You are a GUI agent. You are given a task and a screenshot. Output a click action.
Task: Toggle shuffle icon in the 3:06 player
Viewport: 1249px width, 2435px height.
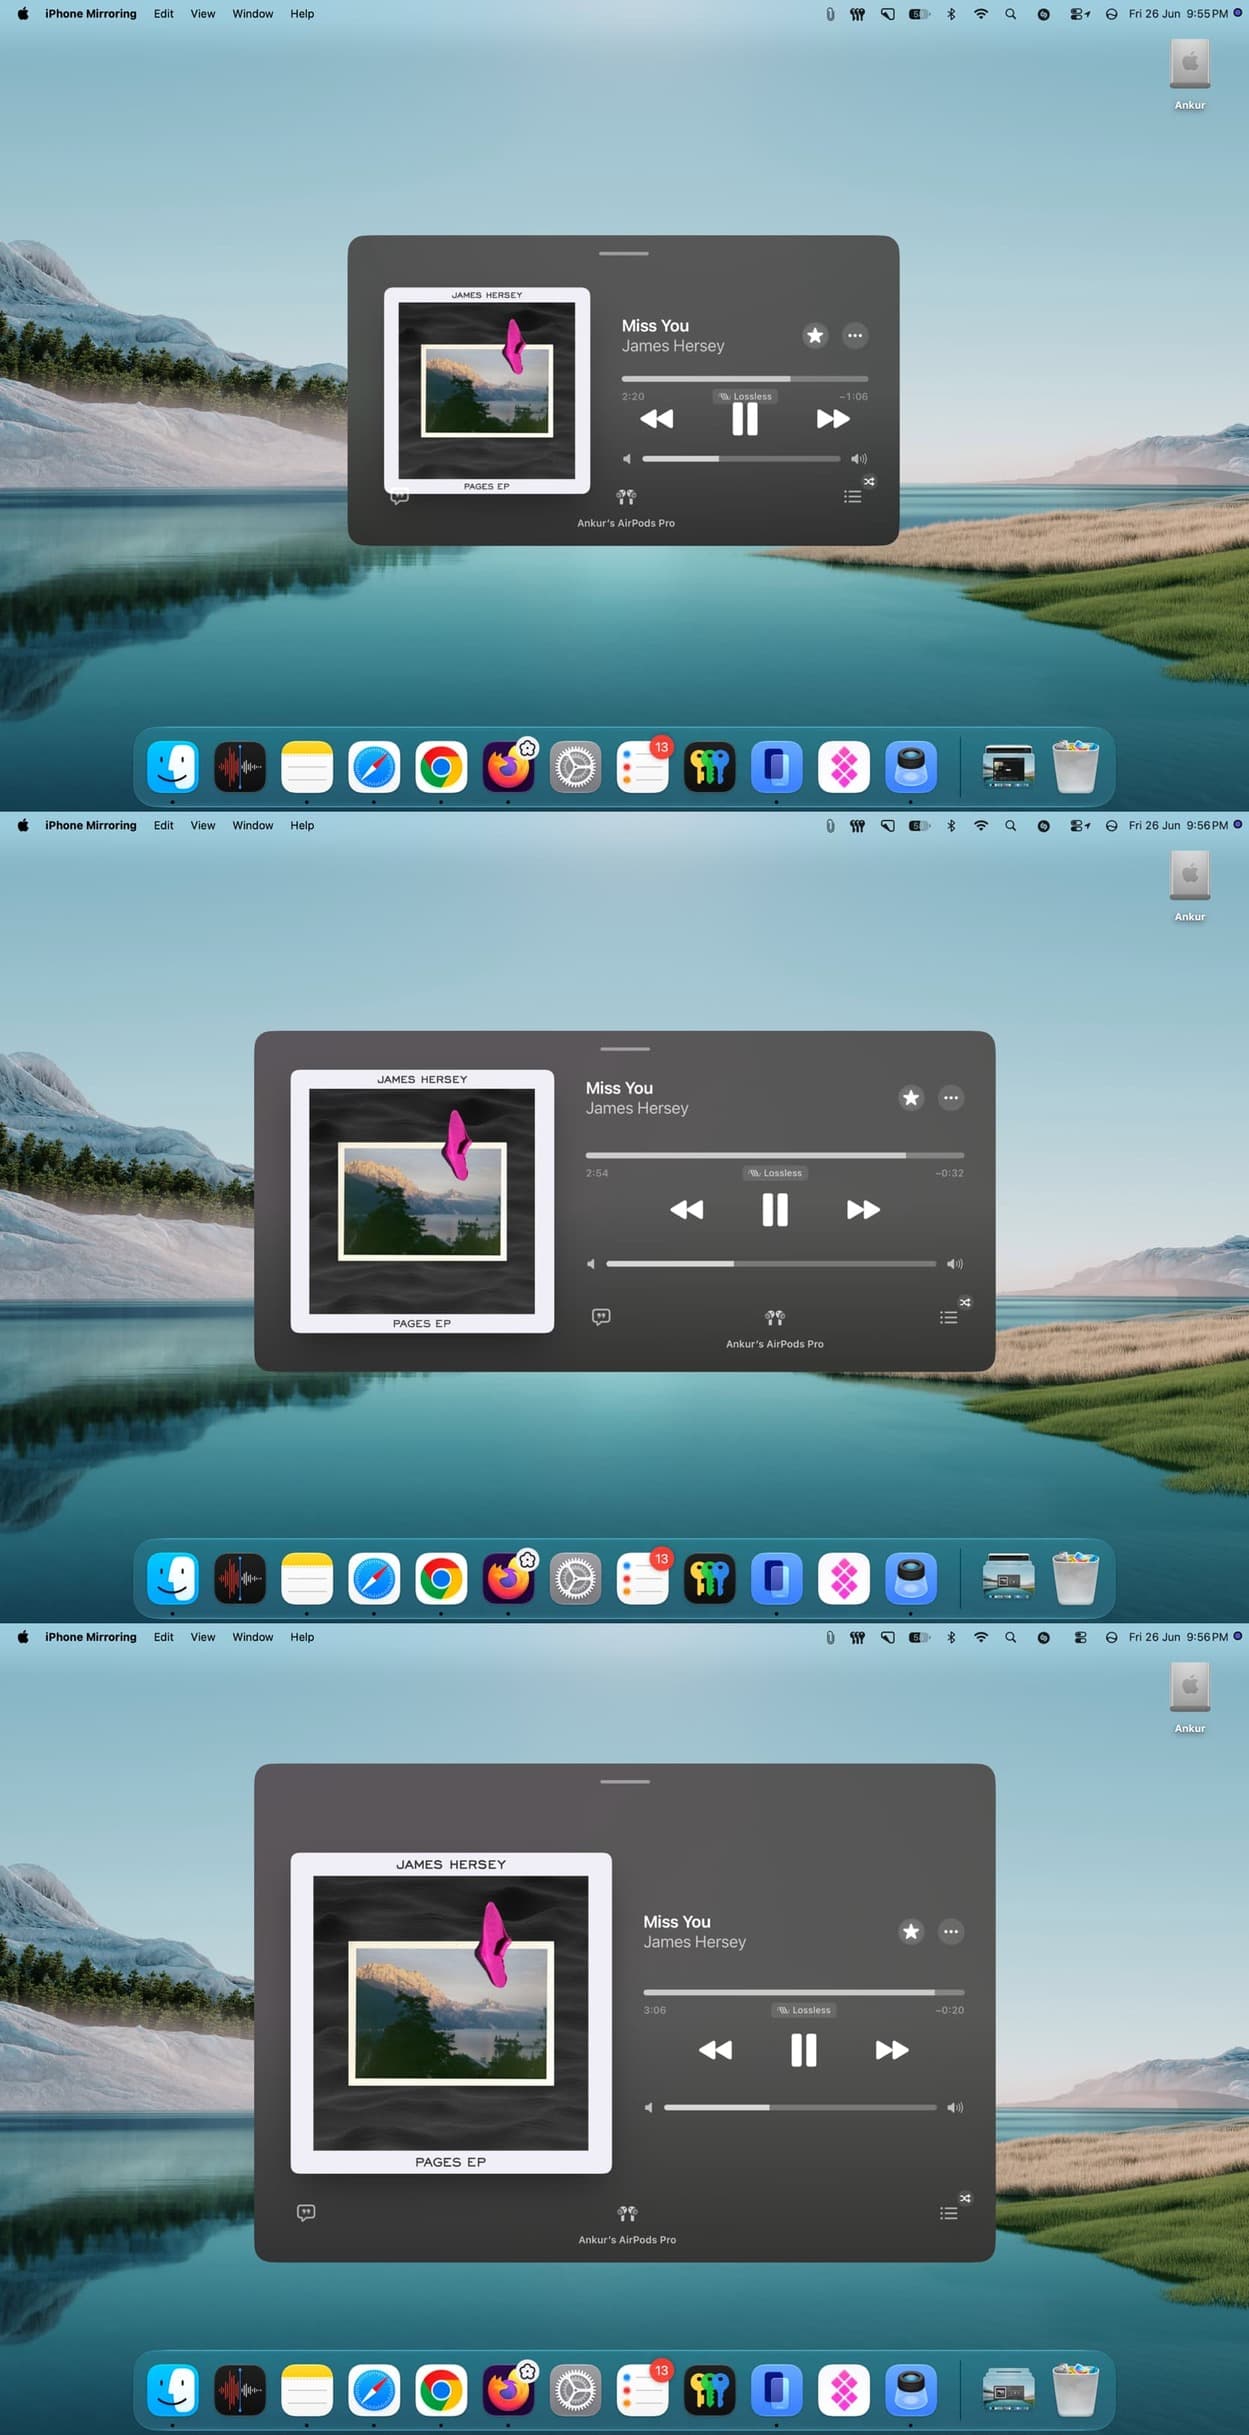pos(965,2198)
